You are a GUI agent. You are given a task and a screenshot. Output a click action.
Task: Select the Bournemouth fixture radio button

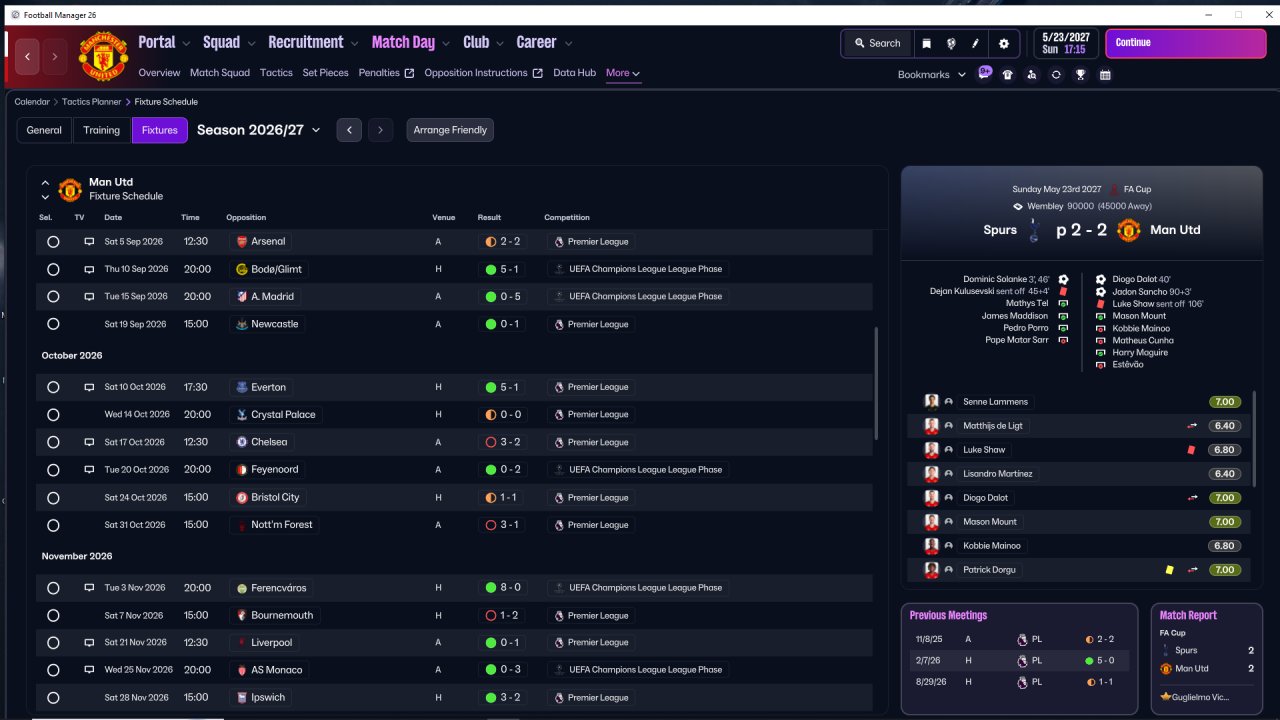53,616
